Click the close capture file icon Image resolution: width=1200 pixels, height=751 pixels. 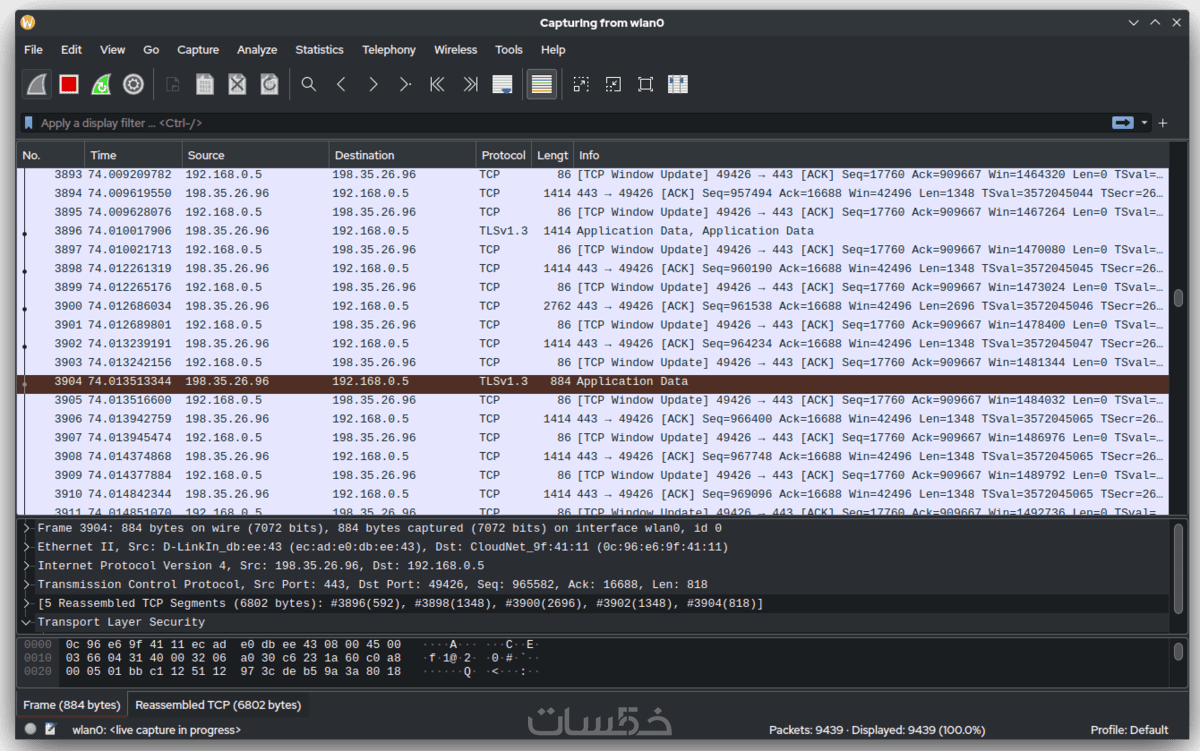coord(237,85)
